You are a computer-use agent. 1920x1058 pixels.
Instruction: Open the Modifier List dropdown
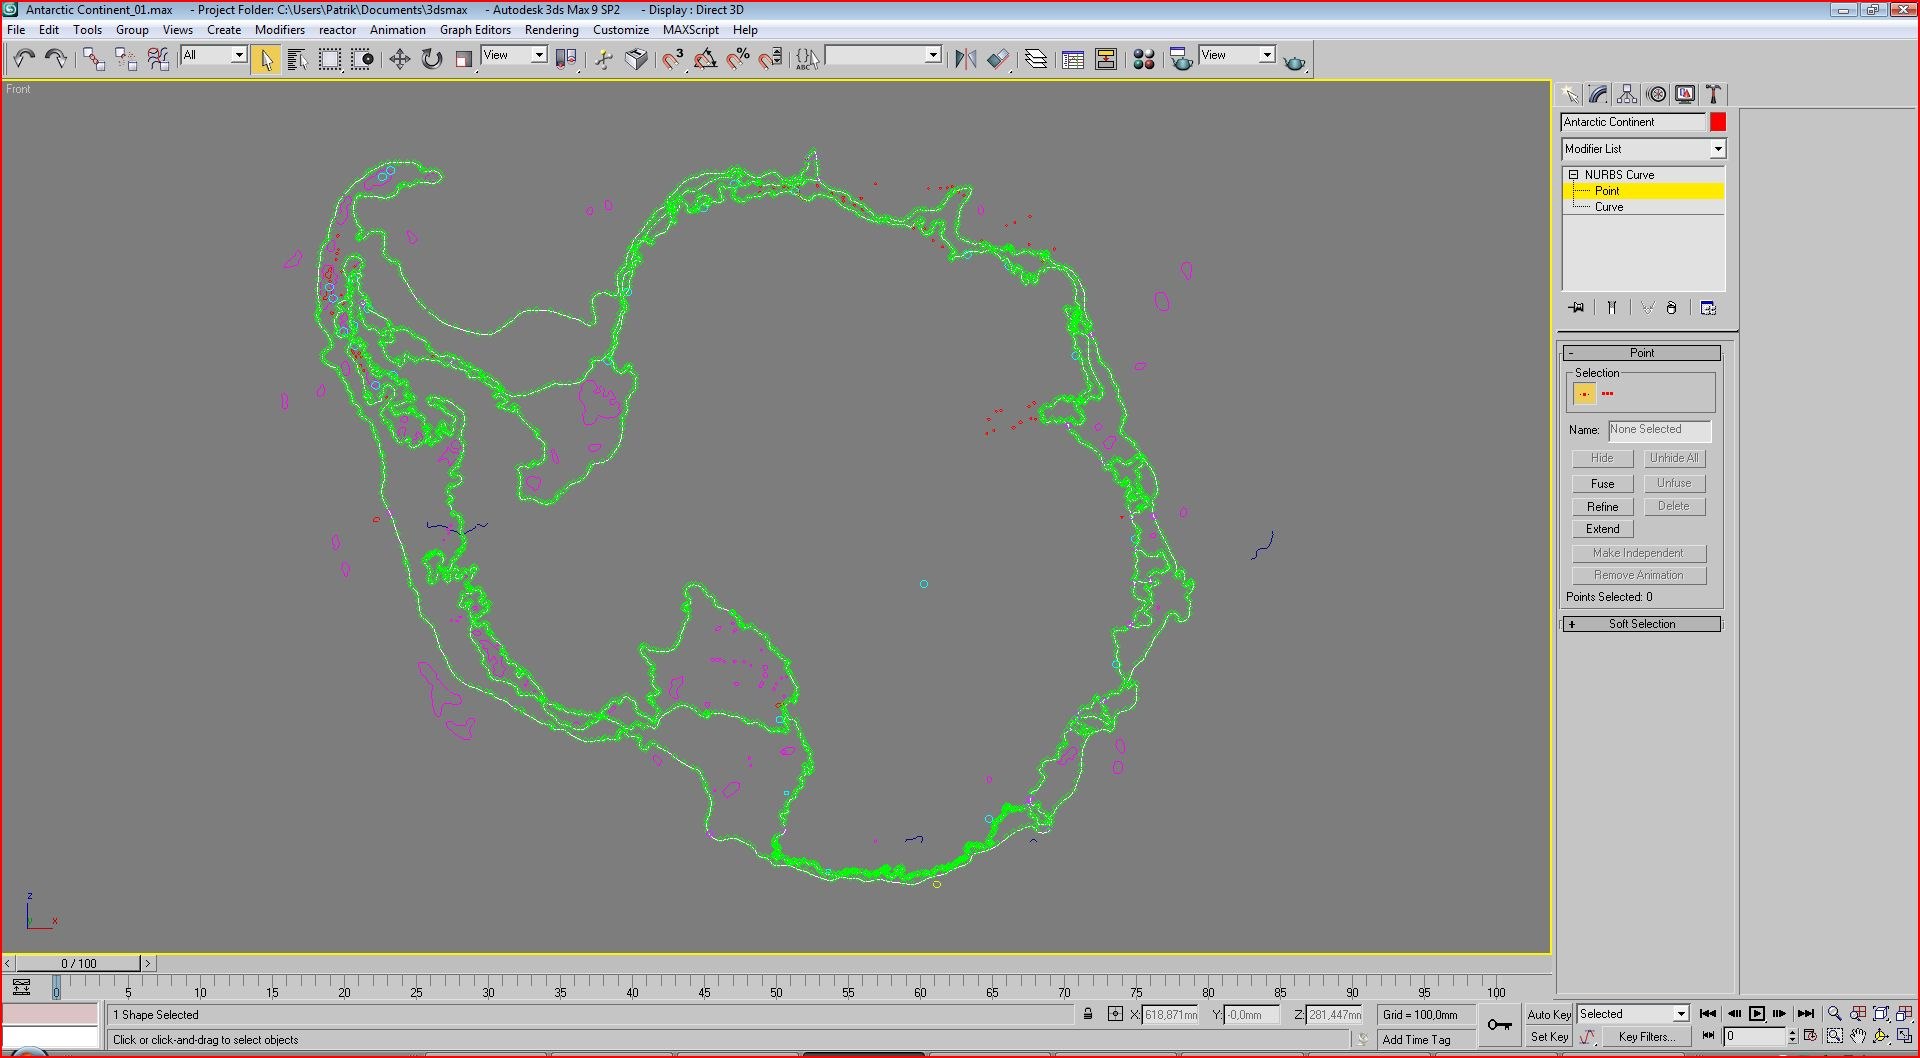click(x=1643, y=149)
